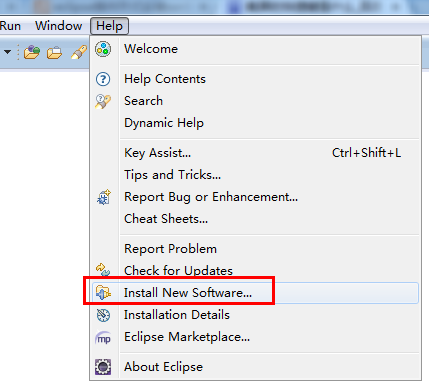Click the Open Task folder toolbar icon
429x385 pixels.
pyautogui.click(x=54, y=53)
